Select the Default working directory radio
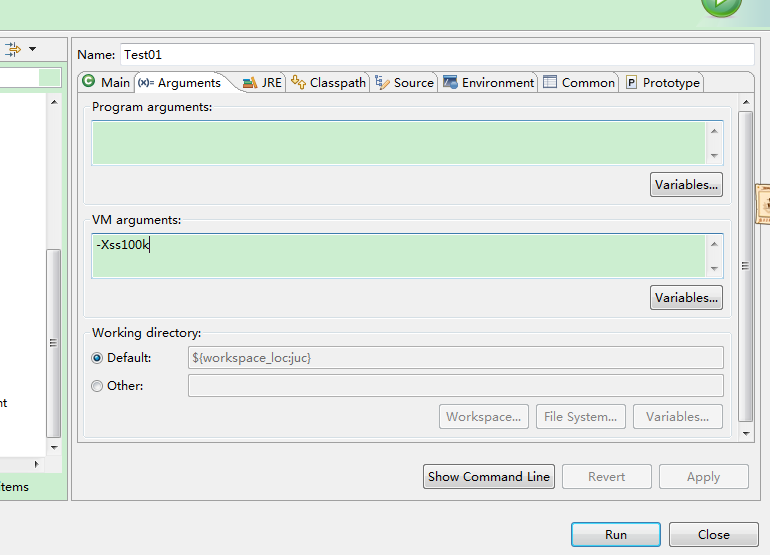Screen dimensions: 770x555 tap(97, 358)
